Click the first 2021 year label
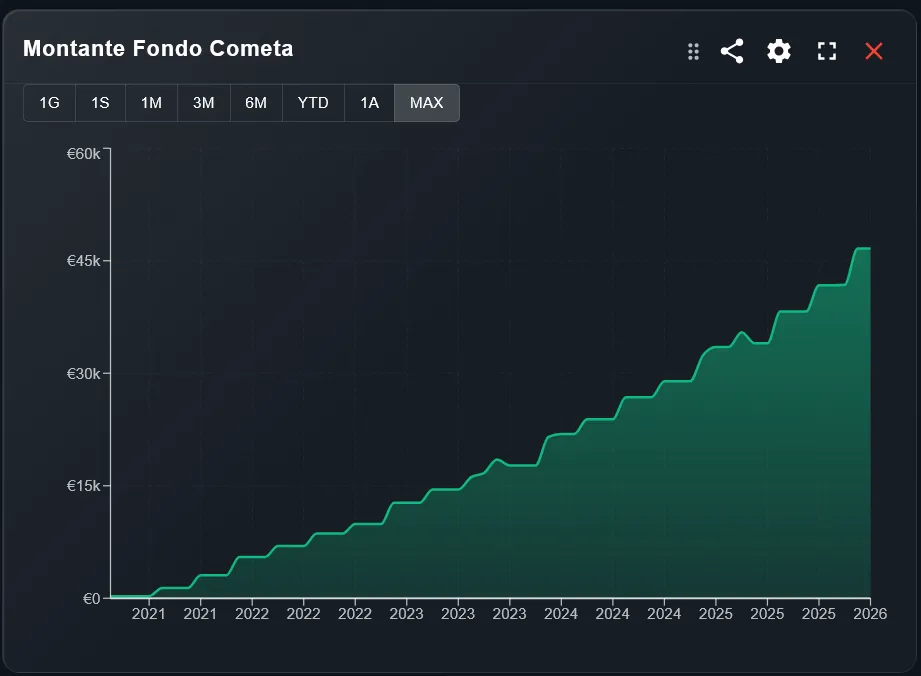This screenshot has width=921, height=676. (x=149, y=614)
